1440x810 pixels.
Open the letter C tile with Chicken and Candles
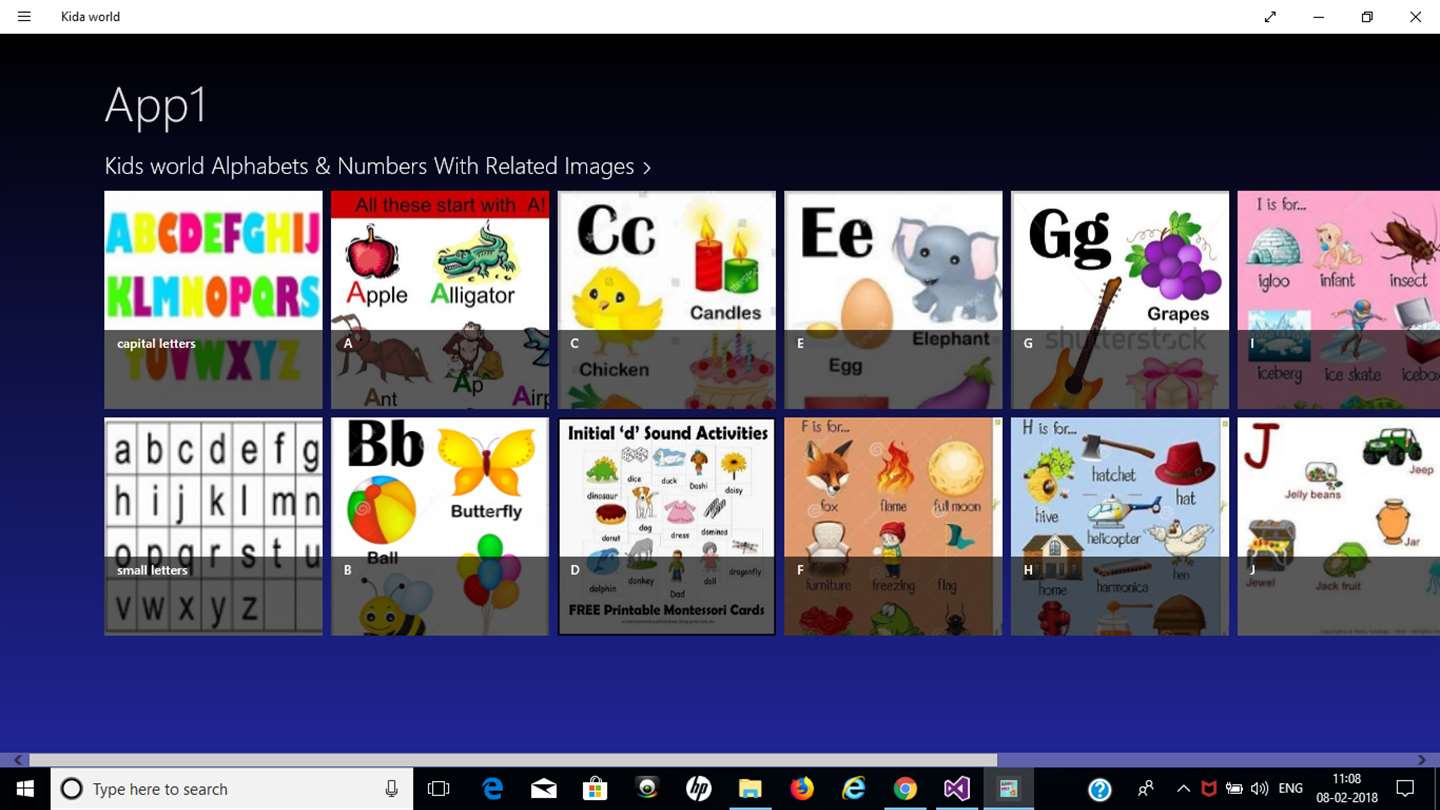[667, 300]
